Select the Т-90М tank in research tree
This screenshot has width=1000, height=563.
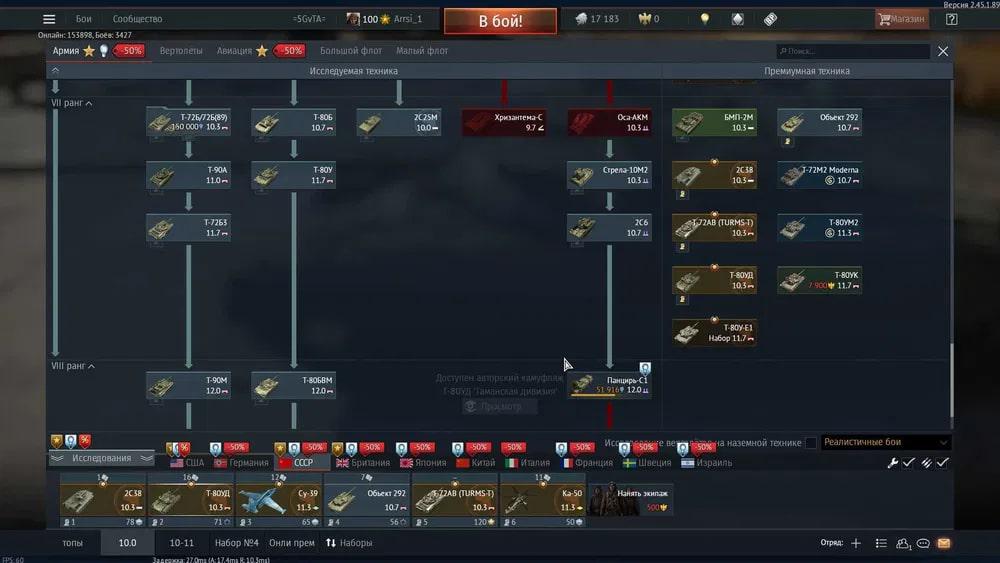coord(188,385)
